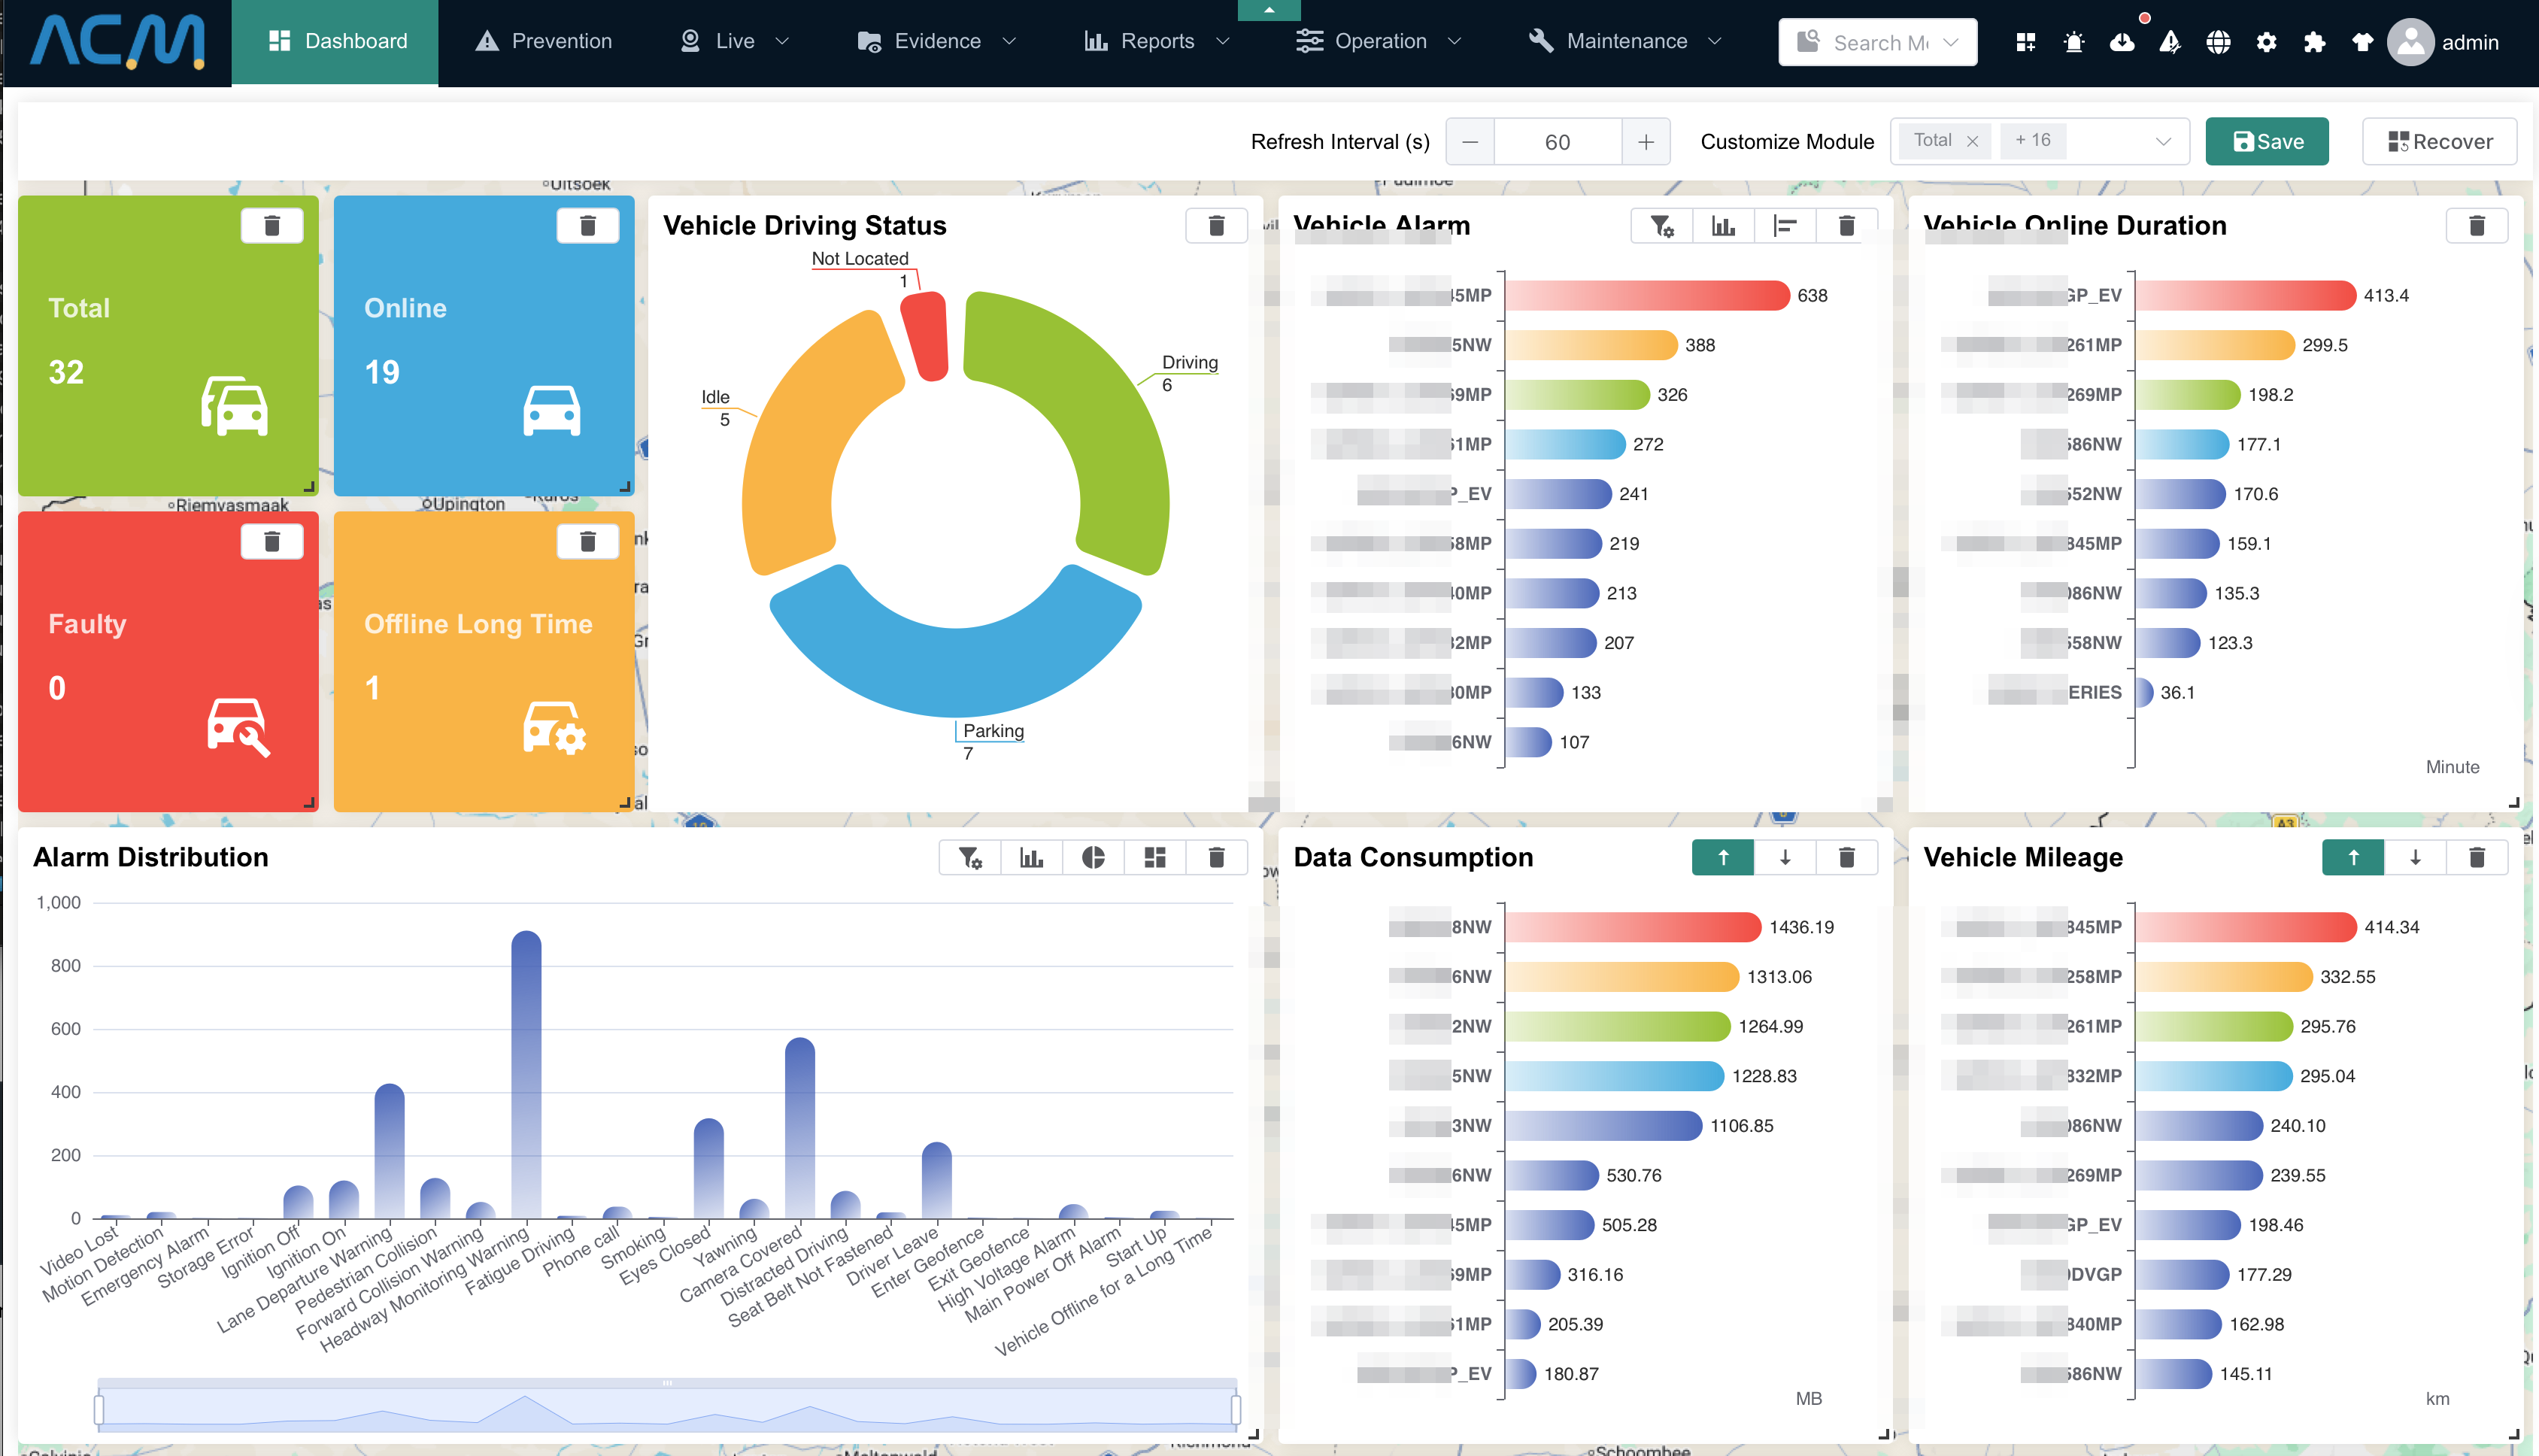Viewport: 2539px width, 1456px height.
Task: Remove the Vehicle Driving Status panel
Action: [x=1216, y=225]
